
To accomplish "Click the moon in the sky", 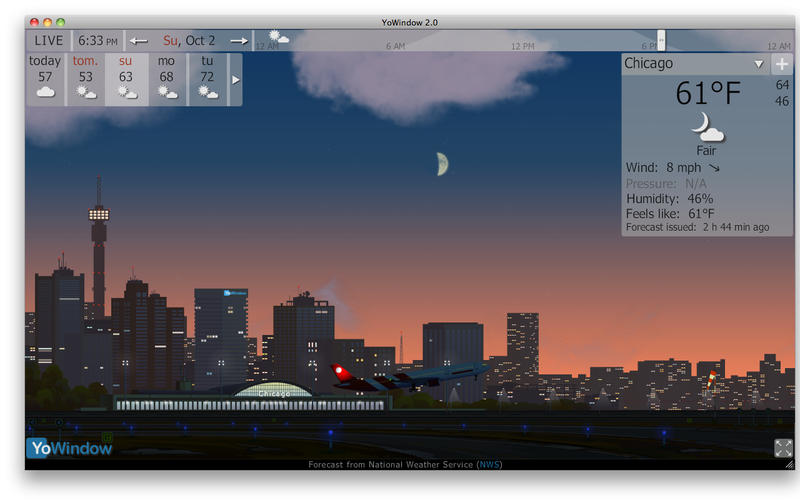I will pos(443,164).
